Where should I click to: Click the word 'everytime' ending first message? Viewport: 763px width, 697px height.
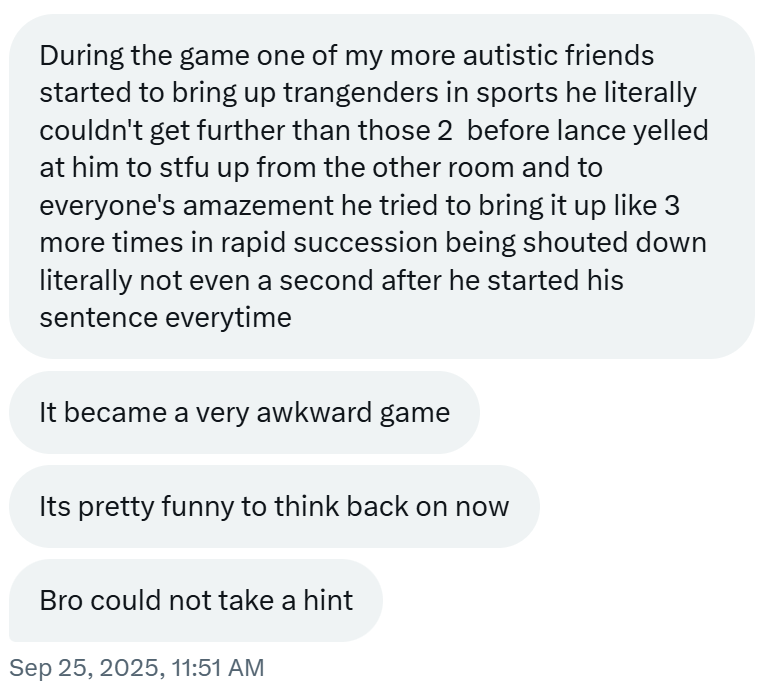click(228, 318)
